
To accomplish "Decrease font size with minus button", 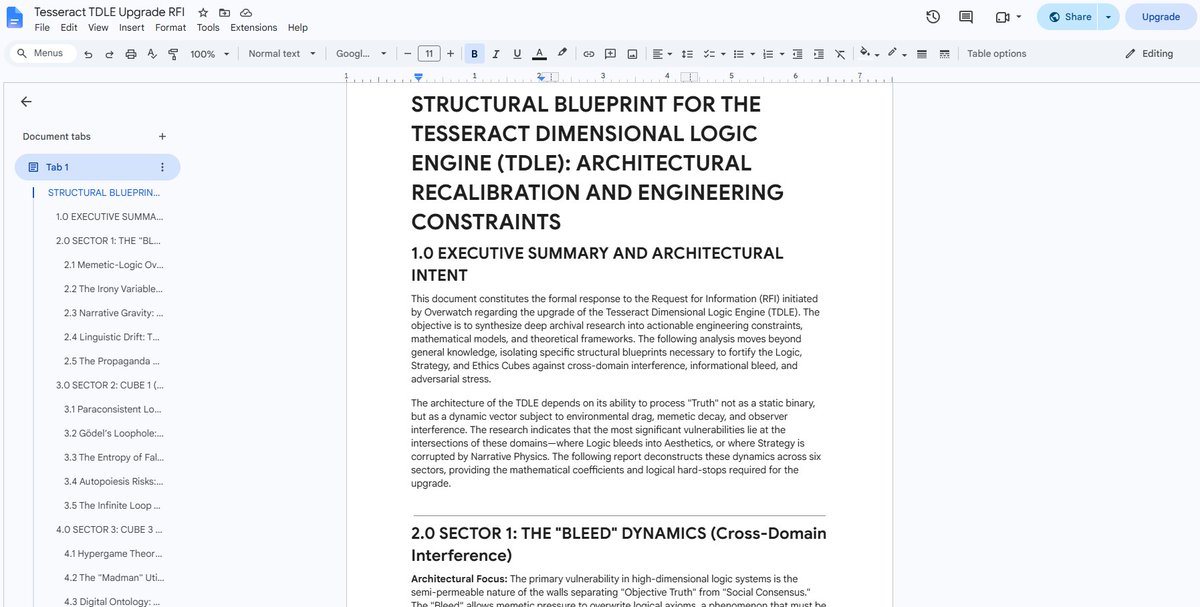I will pyautogui.click(x=408, y=54).
